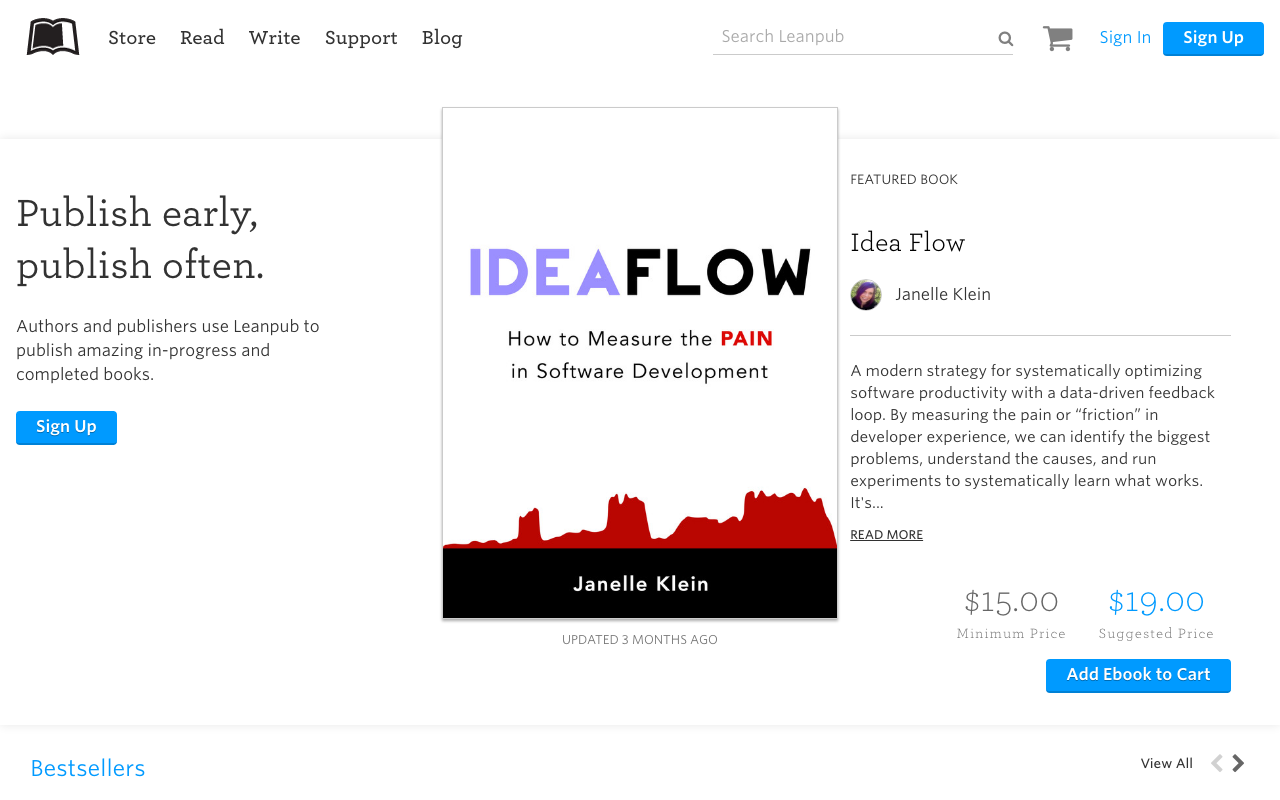Image resolution: width=1280 pixels, height=800 pixels.
Task: Select the Sign In link
Action: pyautogui.click(x=1125, y=38)
